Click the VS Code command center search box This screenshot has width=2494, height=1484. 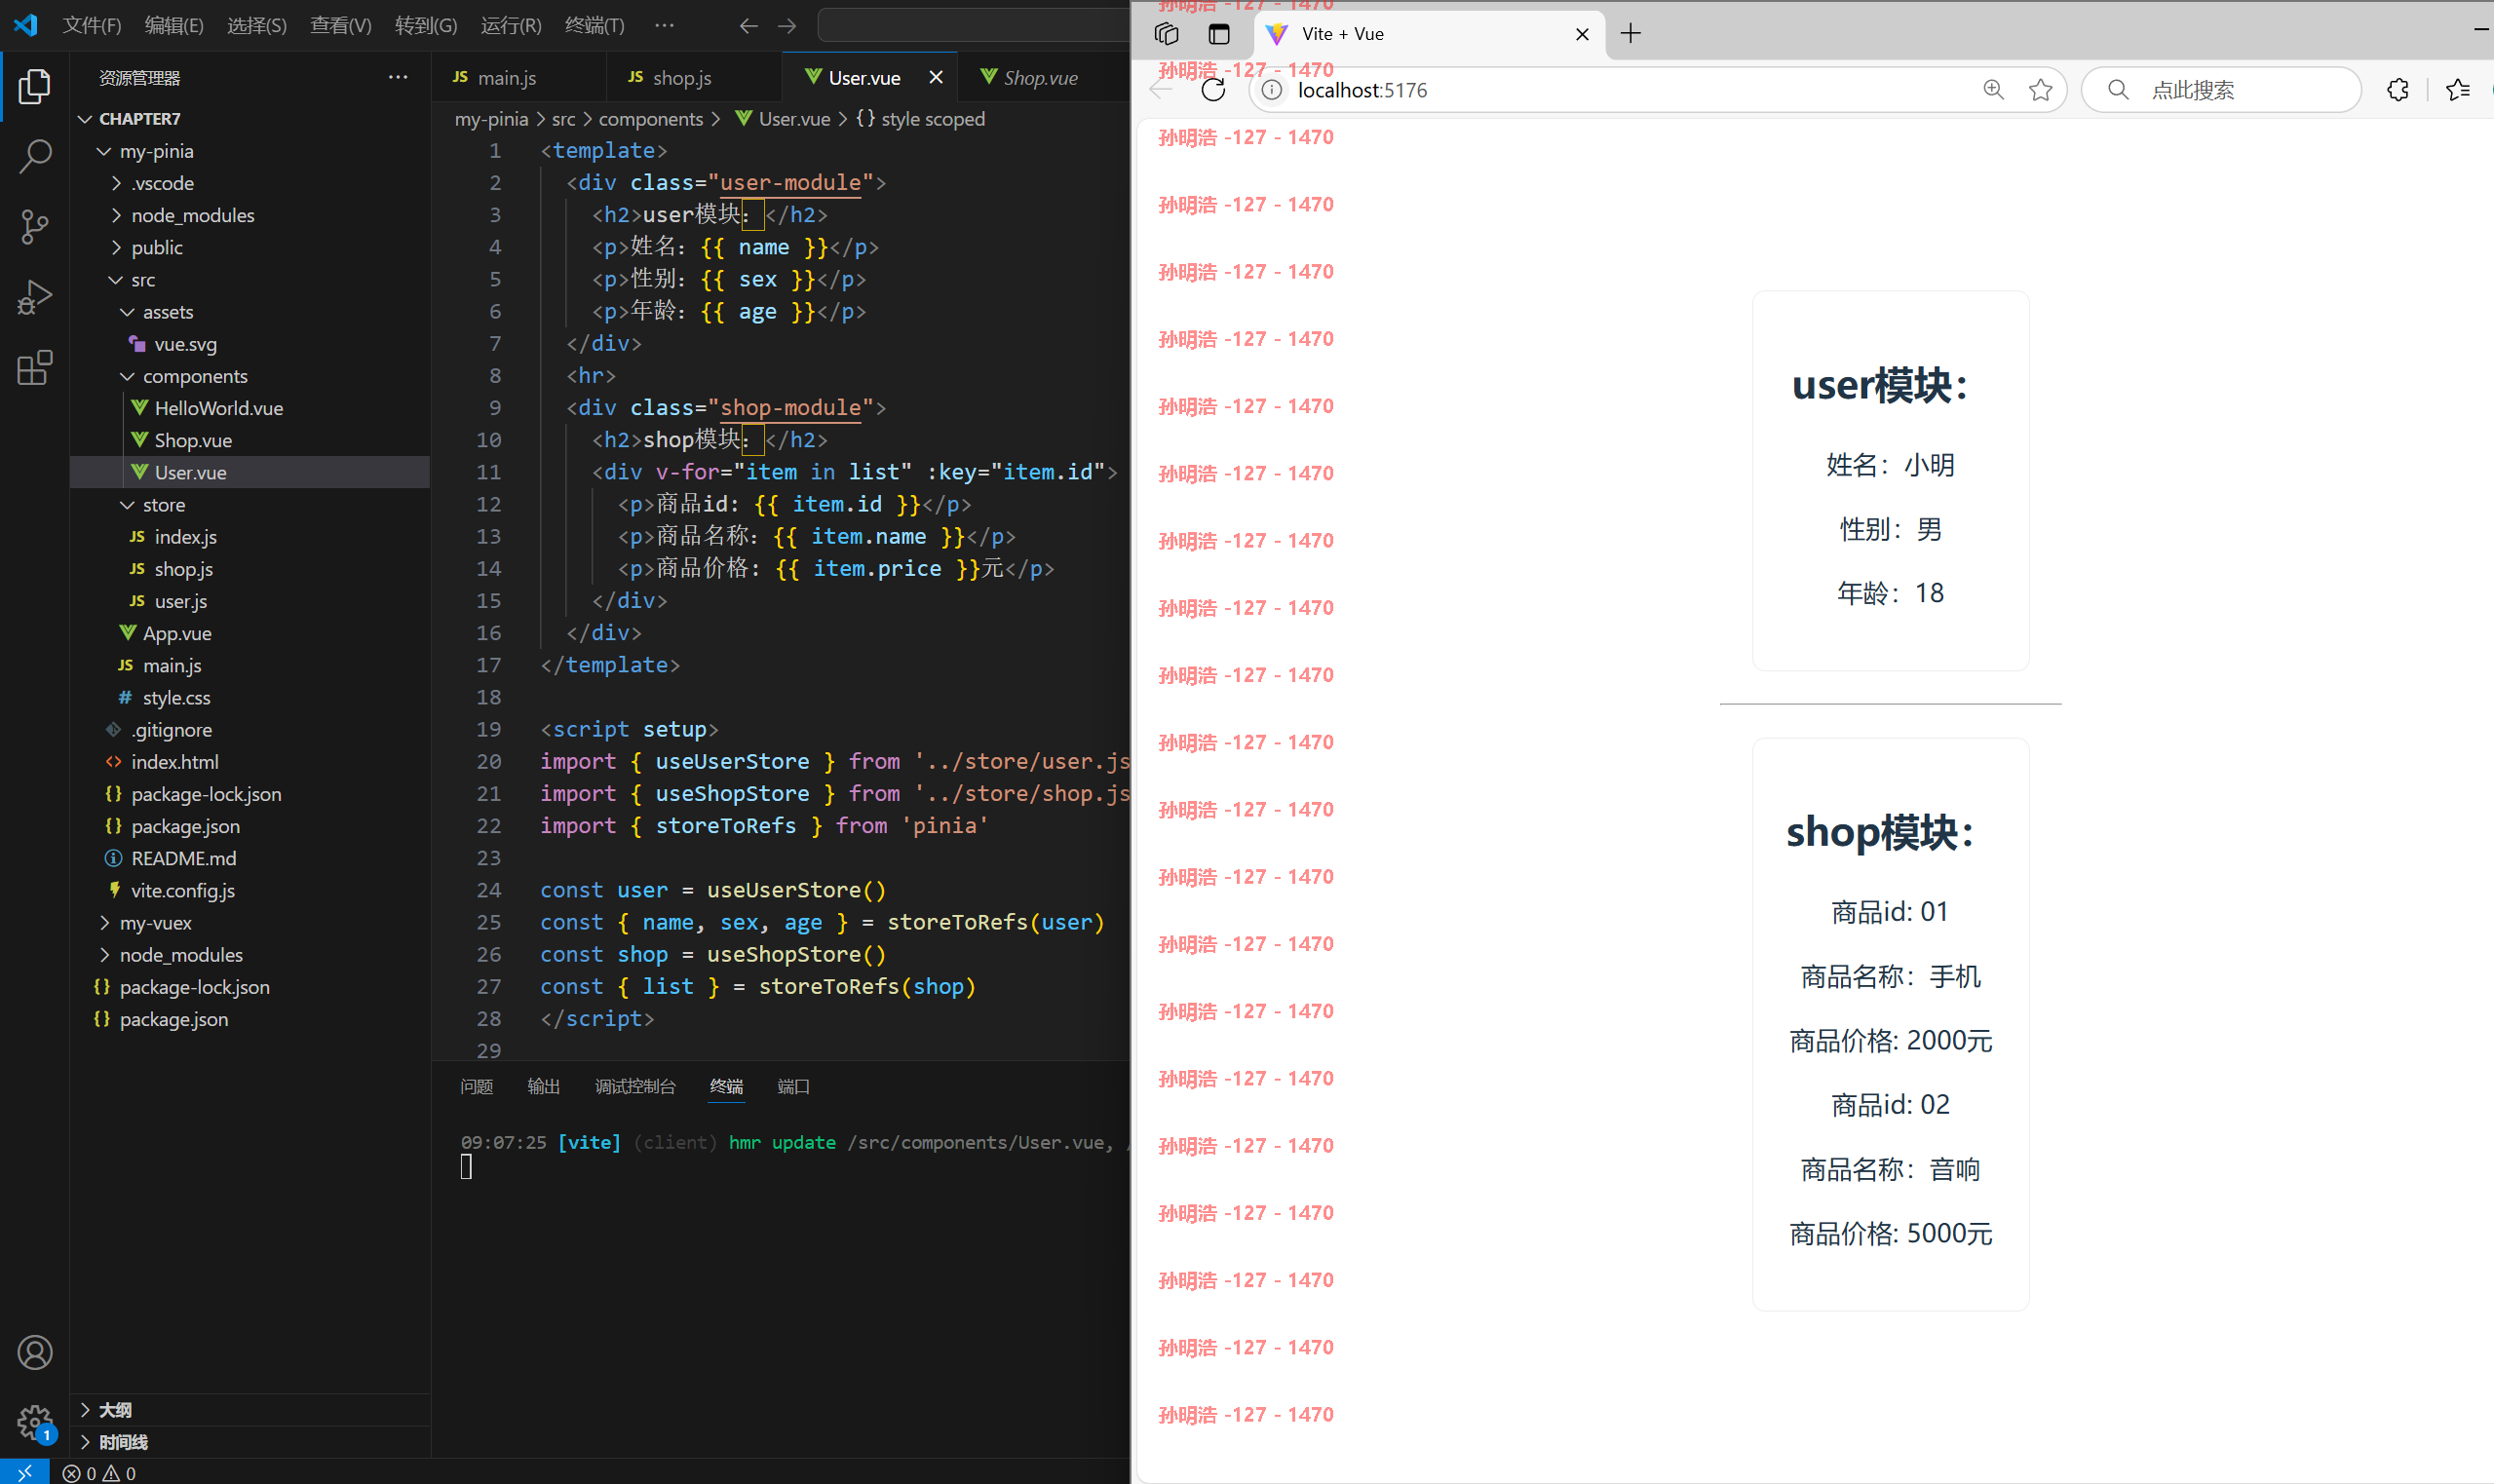(972, 25)
